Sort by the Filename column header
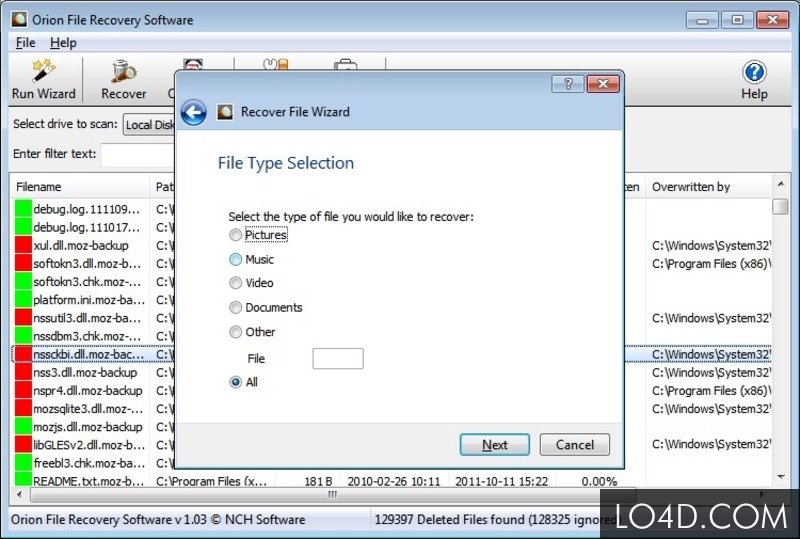 (80, 187)
